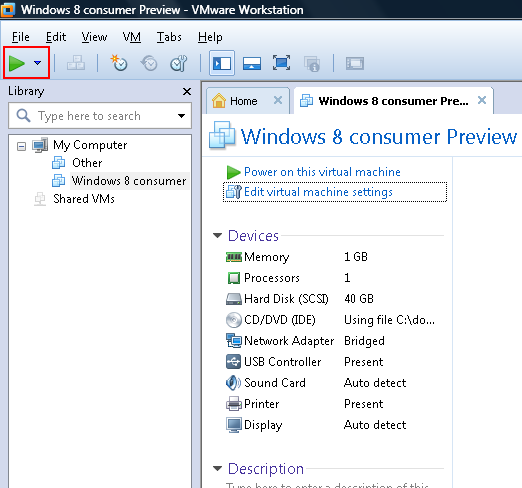Image resolution: width=522 pixels, height=488 pixels.
Task: Select the Display device label
Action: click(x=263, y=425)
